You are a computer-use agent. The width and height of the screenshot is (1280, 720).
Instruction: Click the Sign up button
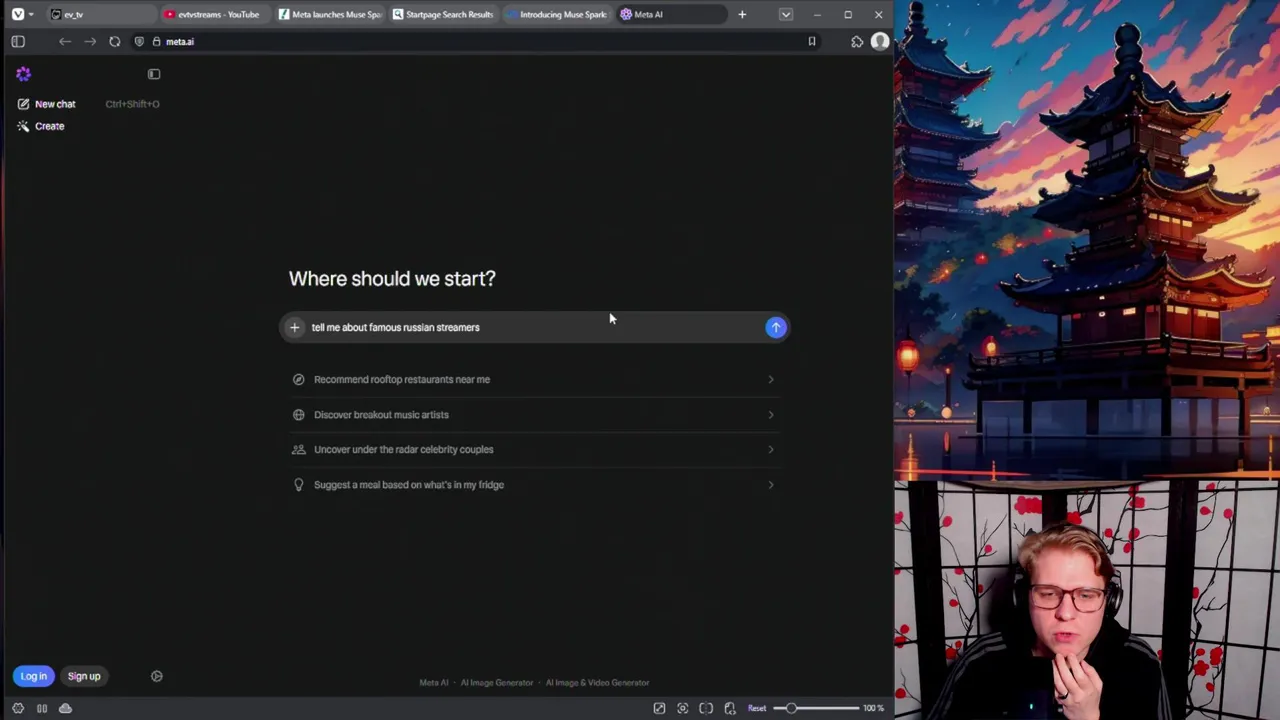(x=84, y=676)
